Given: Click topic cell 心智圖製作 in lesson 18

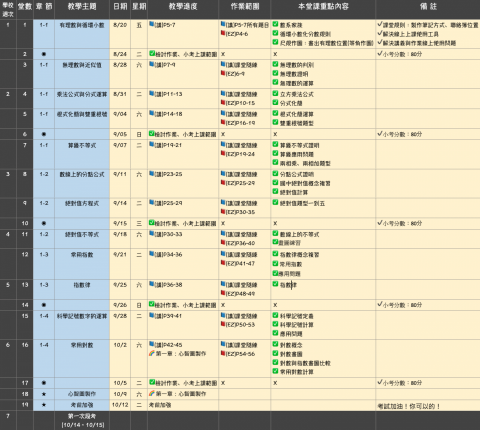Looking at the screenshot, I should 82,394.
